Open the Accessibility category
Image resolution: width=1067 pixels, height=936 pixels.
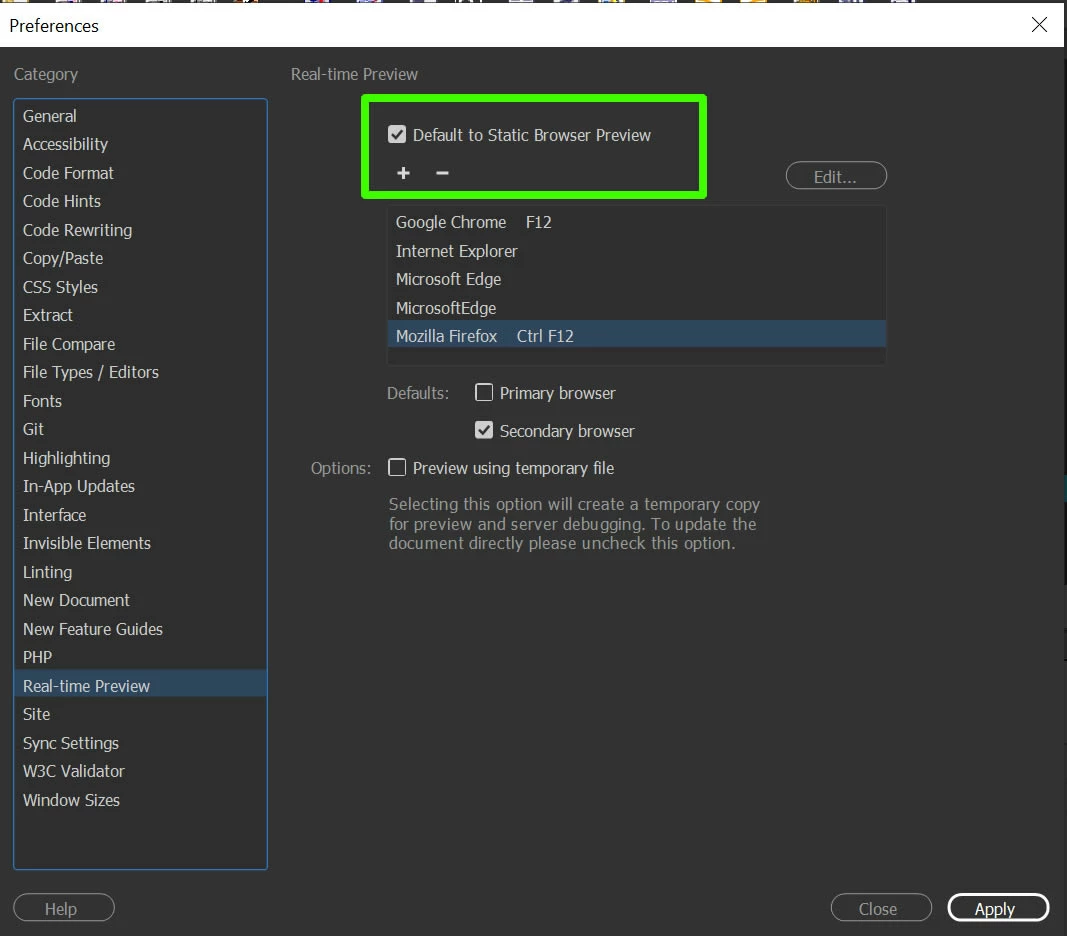[x=140, y=144]
